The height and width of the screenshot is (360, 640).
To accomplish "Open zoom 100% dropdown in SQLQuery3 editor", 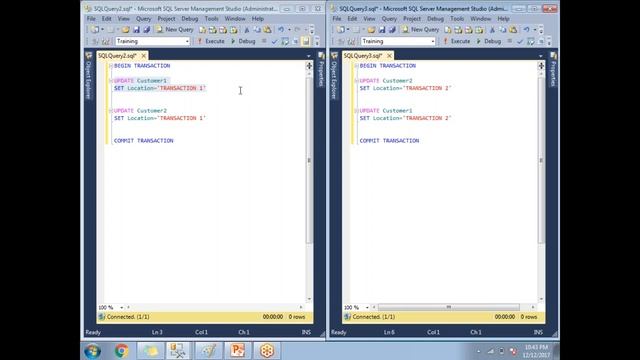I will click(367, 307).
